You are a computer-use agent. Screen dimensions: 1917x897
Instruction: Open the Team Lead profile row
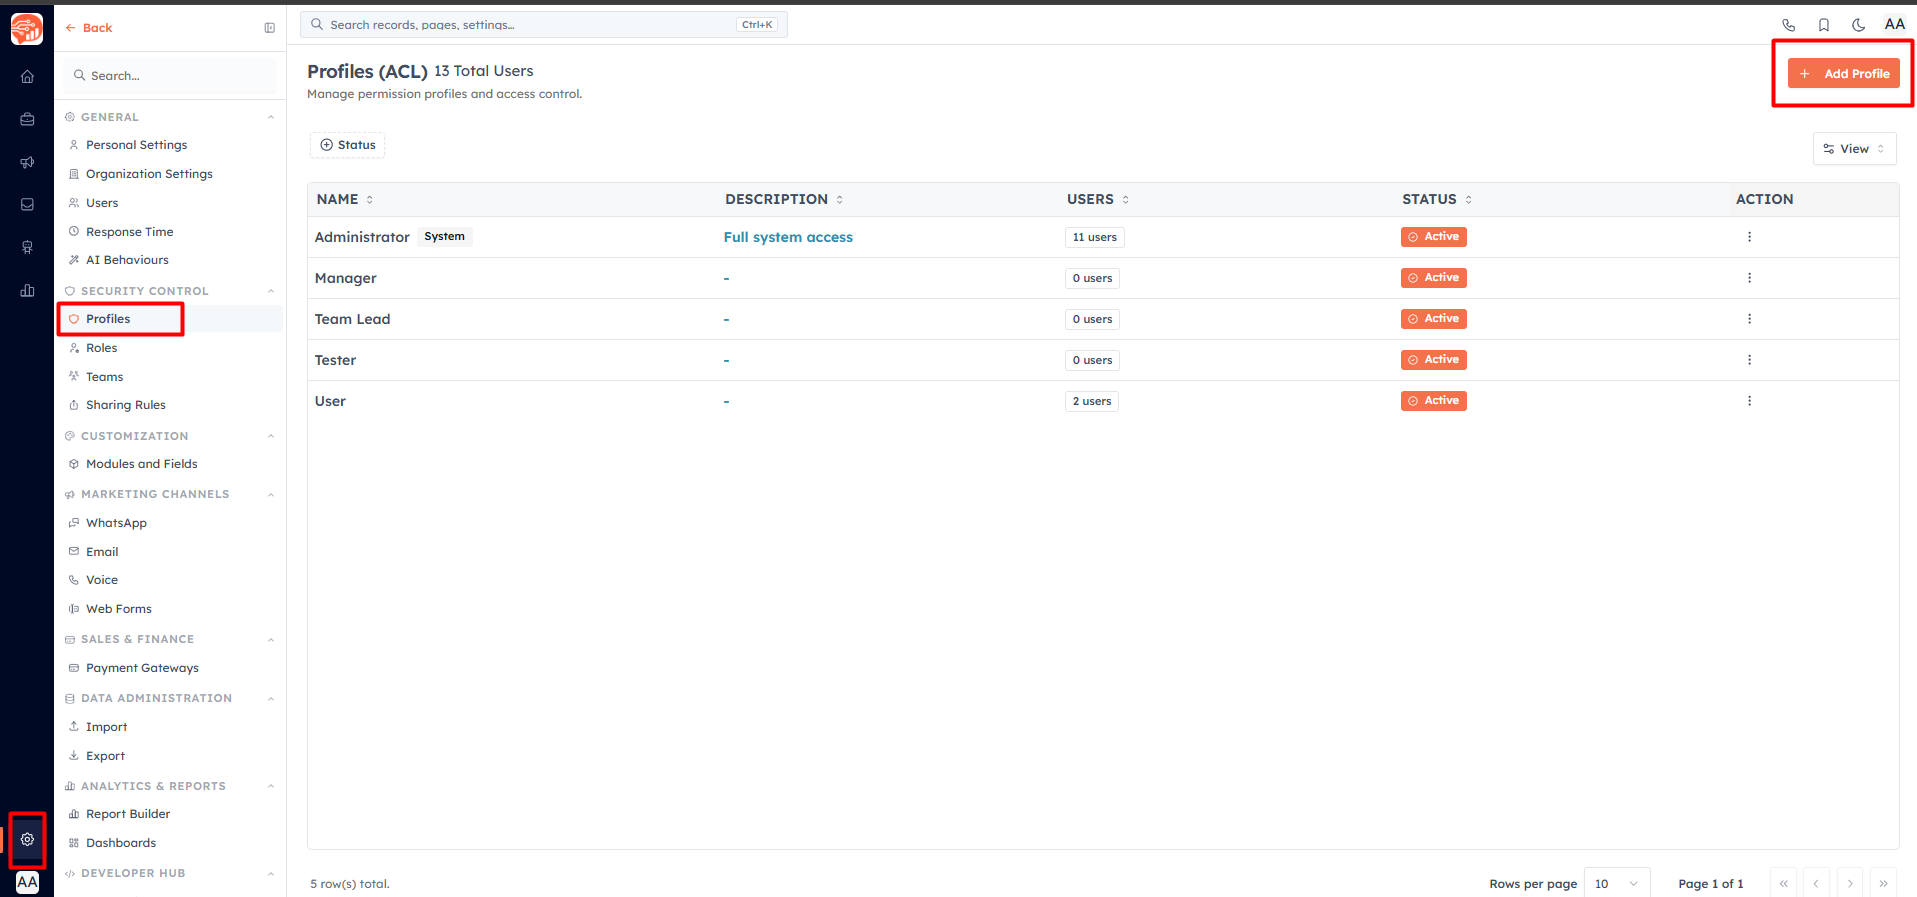pos(1103,319)
